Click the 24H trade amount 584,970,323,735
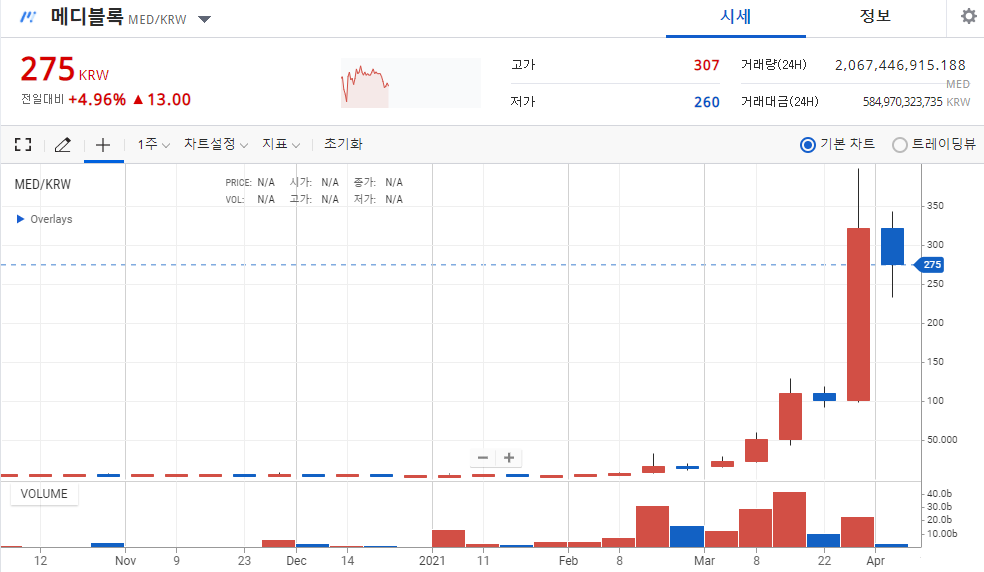This screenshot has height=572, width=984. click(x=902, y=102)
